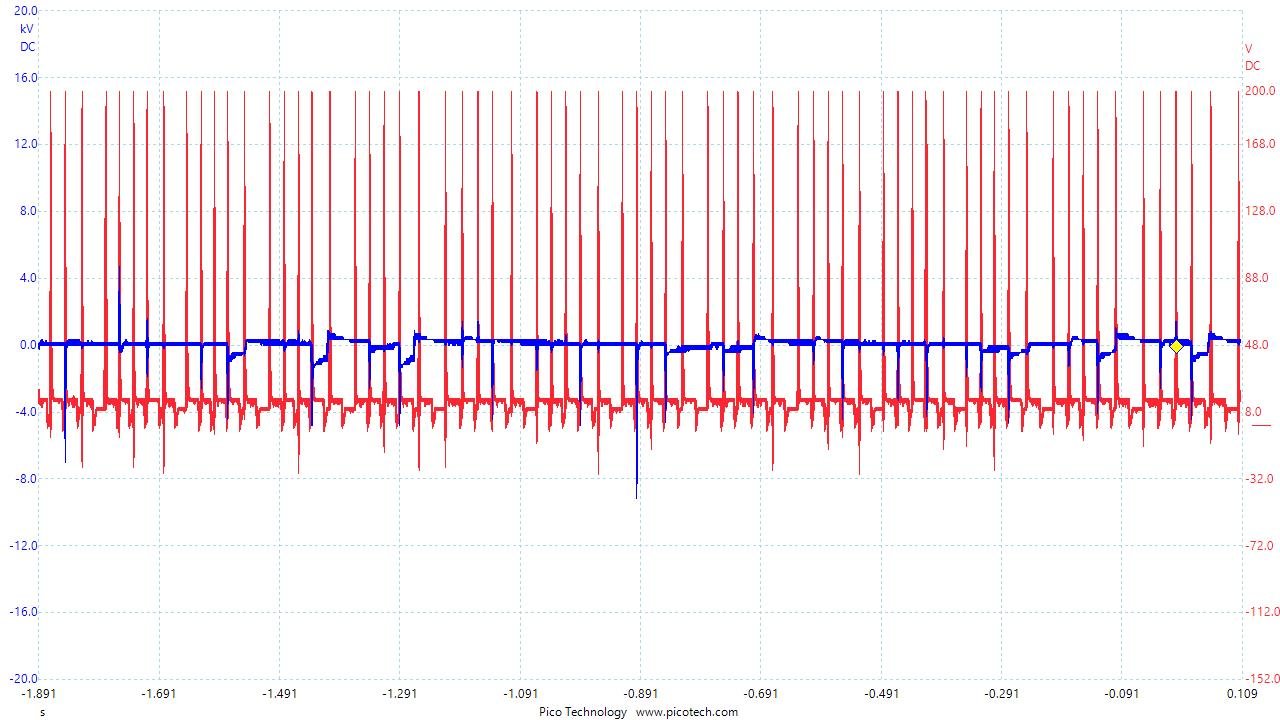Click the -1.691 time axis value
Image resolution: width=1280 pixels, height=720 pixels.
[x=158, y=693]
